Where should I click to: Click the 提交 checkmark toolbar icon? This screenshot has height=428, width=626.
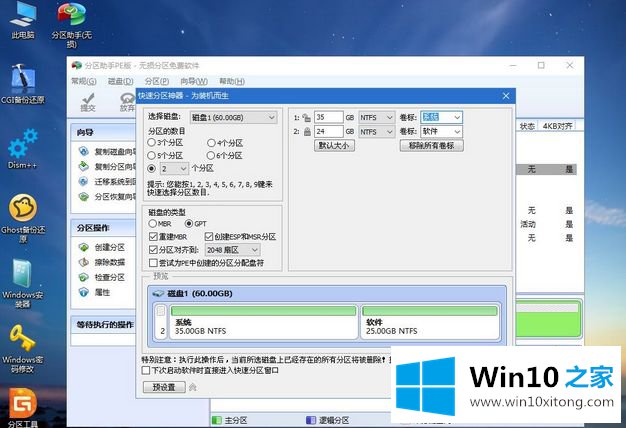click(88, 102)
